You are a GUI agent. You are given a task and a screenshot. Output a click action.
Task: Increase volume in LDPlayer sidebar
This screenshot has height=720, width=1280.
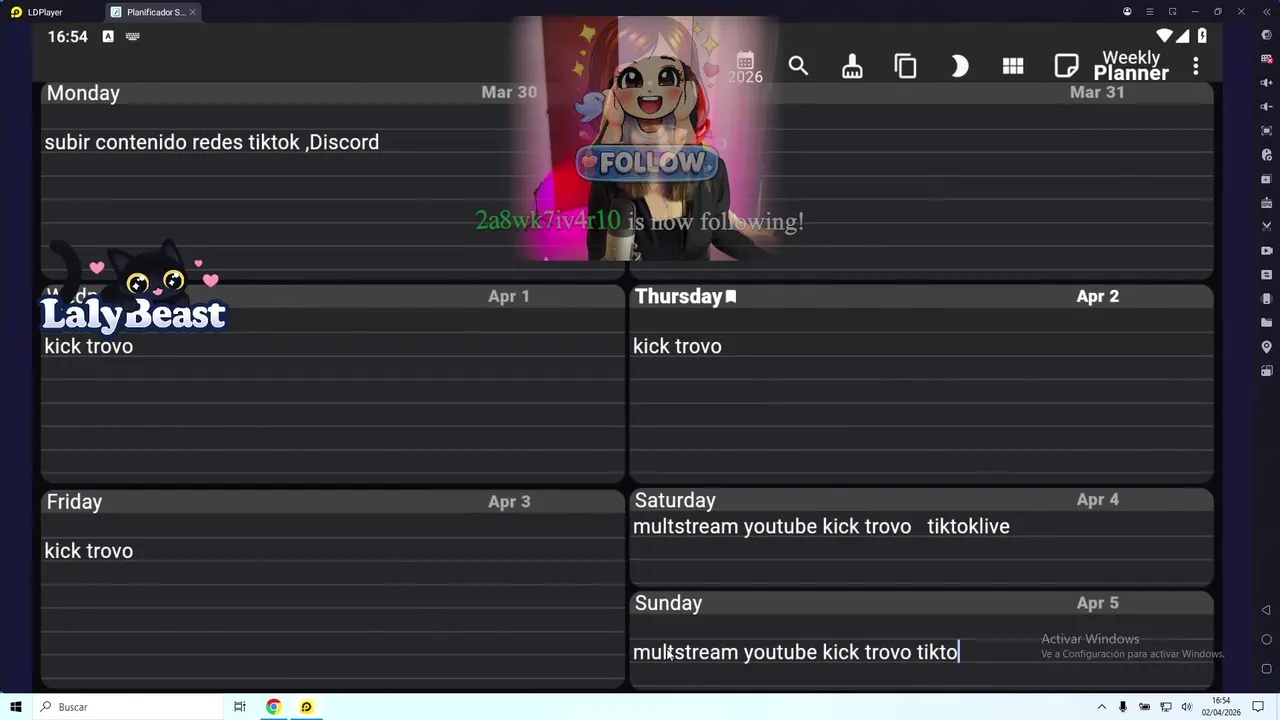pyautogui.click(x=1267, y=83)
